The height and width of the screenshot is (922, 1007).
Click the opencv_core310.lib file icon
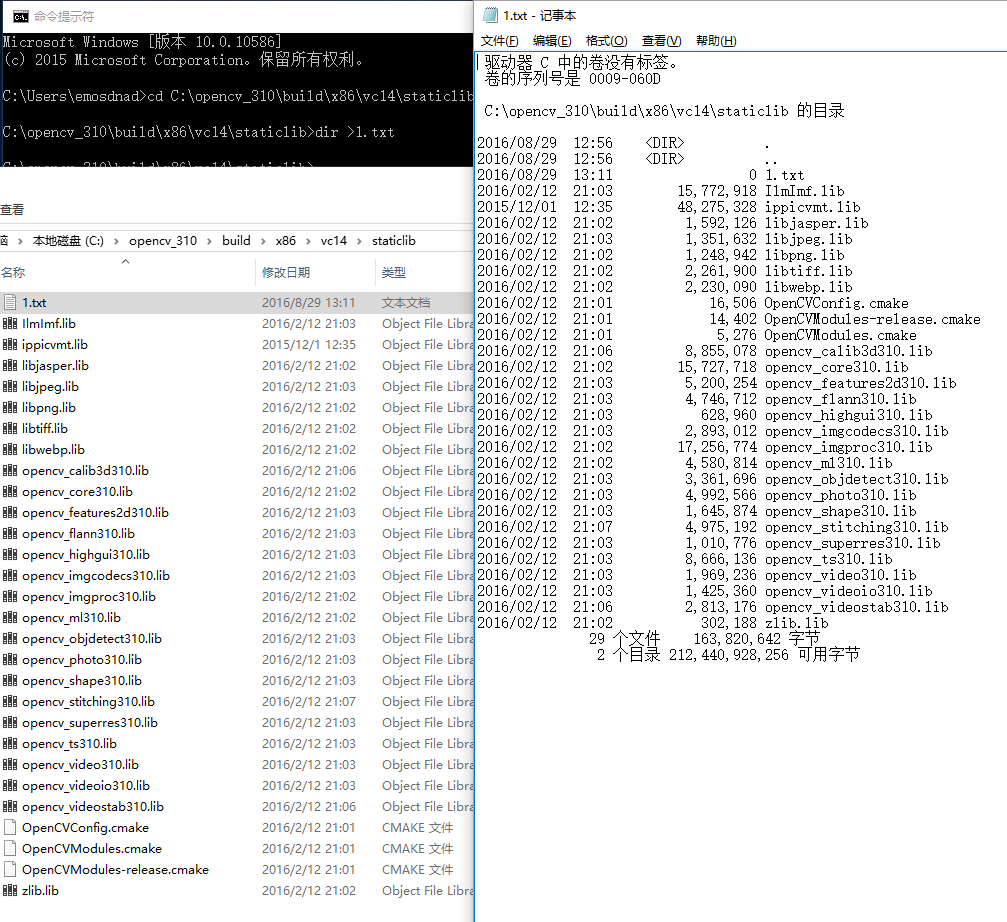click(10, 492)
